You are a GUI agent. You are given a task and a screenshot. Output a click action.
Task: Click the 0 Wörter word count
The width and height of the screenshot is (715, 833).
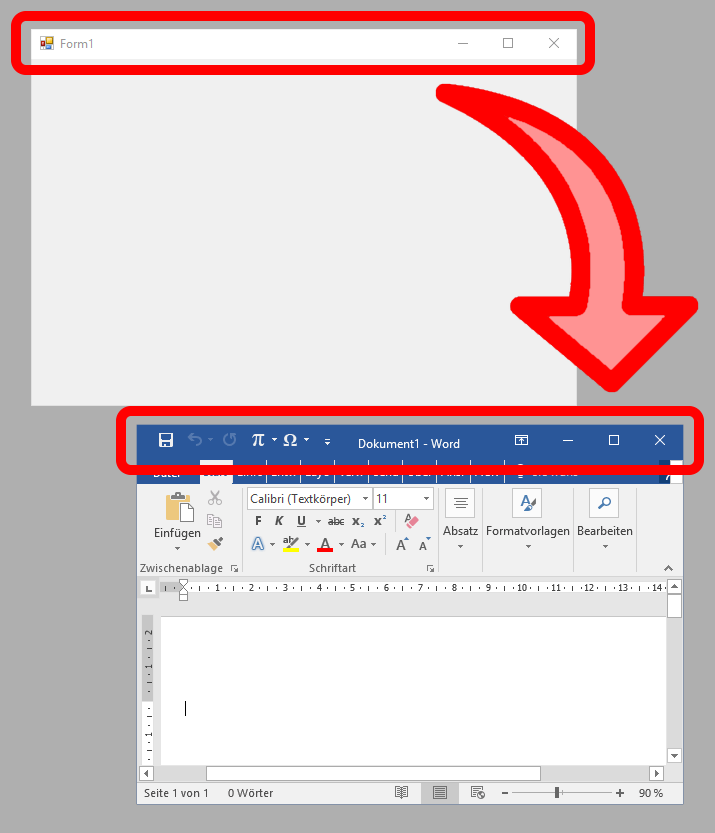tap(250, 793)
